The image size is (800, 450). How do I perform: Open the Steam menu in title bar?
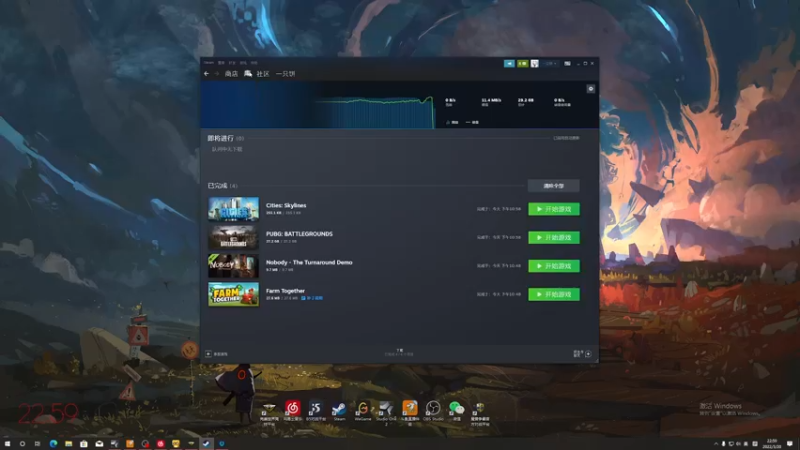point(209,62)
